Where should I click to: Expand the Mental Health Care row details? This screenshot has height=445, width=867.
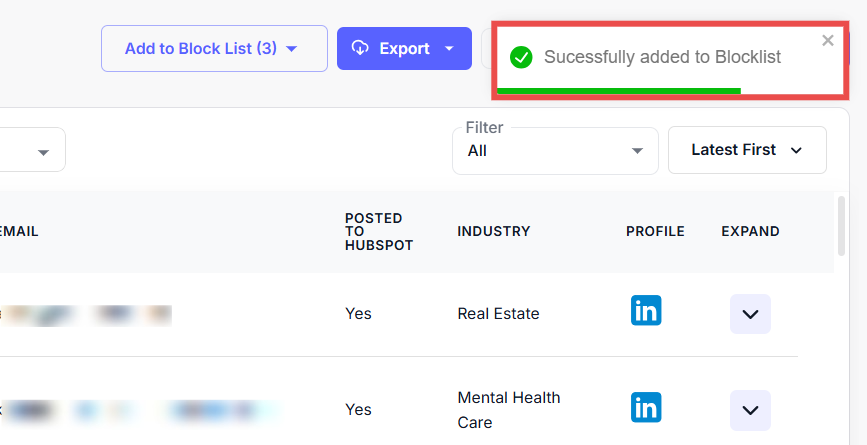pyautogui.click(x=750, y=410)
